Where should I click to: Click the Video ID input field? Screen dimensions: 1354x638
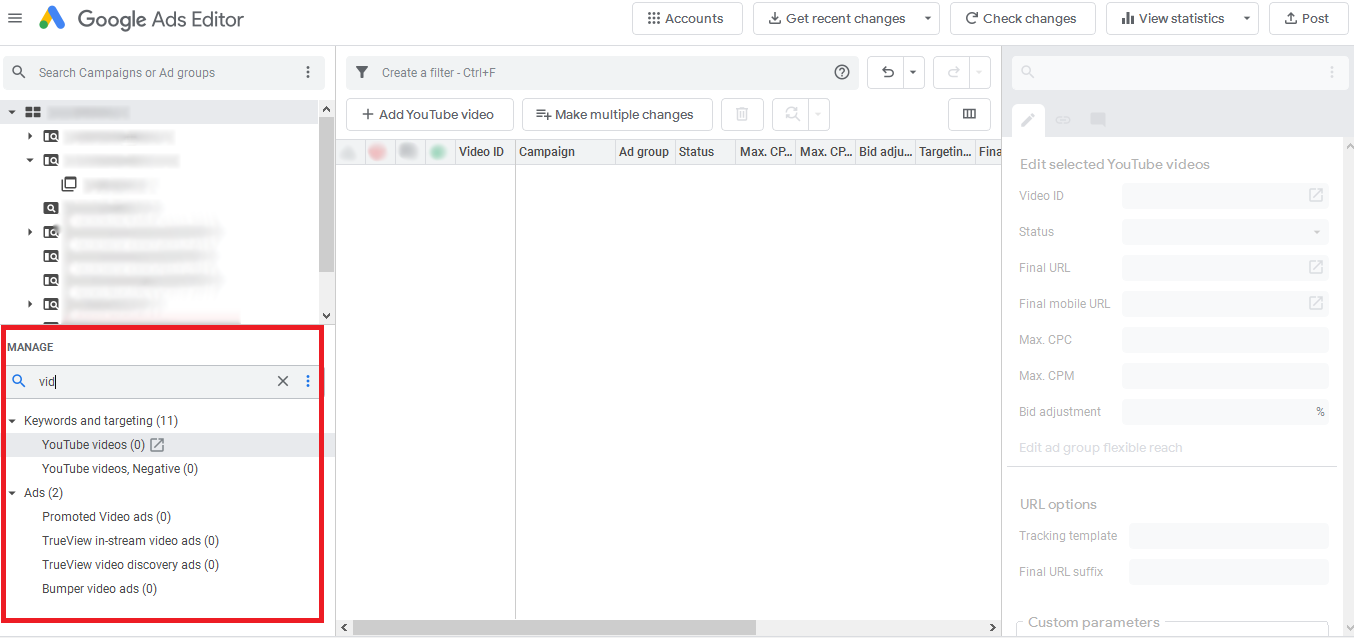pos(1225,196)
